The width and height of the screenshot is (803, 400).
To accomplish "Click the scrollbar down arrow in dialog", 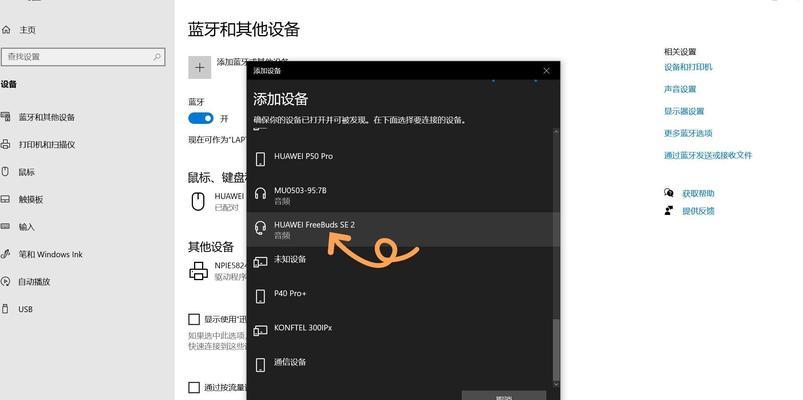I will click(x=556, y=384).
